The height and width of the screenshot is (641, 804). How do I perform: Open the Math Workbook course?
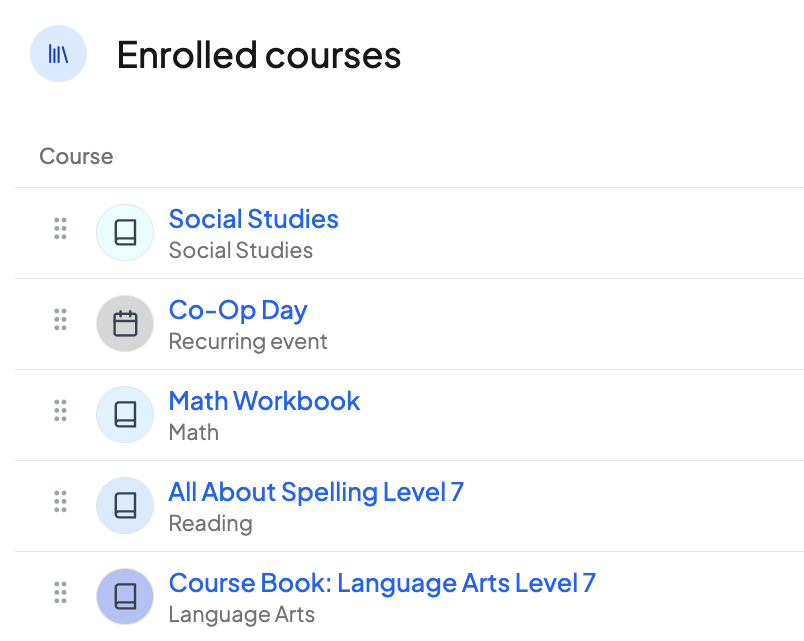pos(264,401)
